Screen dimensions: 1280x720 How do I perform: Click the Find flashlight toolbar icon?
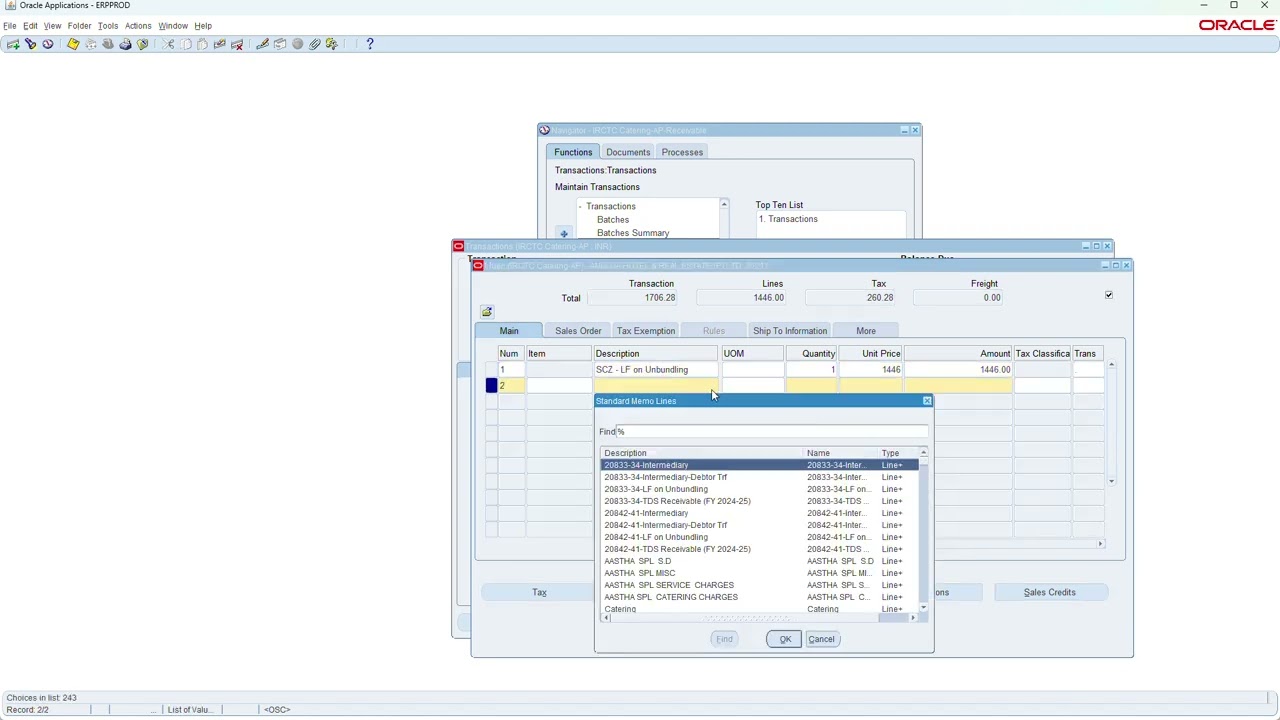pos(30,44)
